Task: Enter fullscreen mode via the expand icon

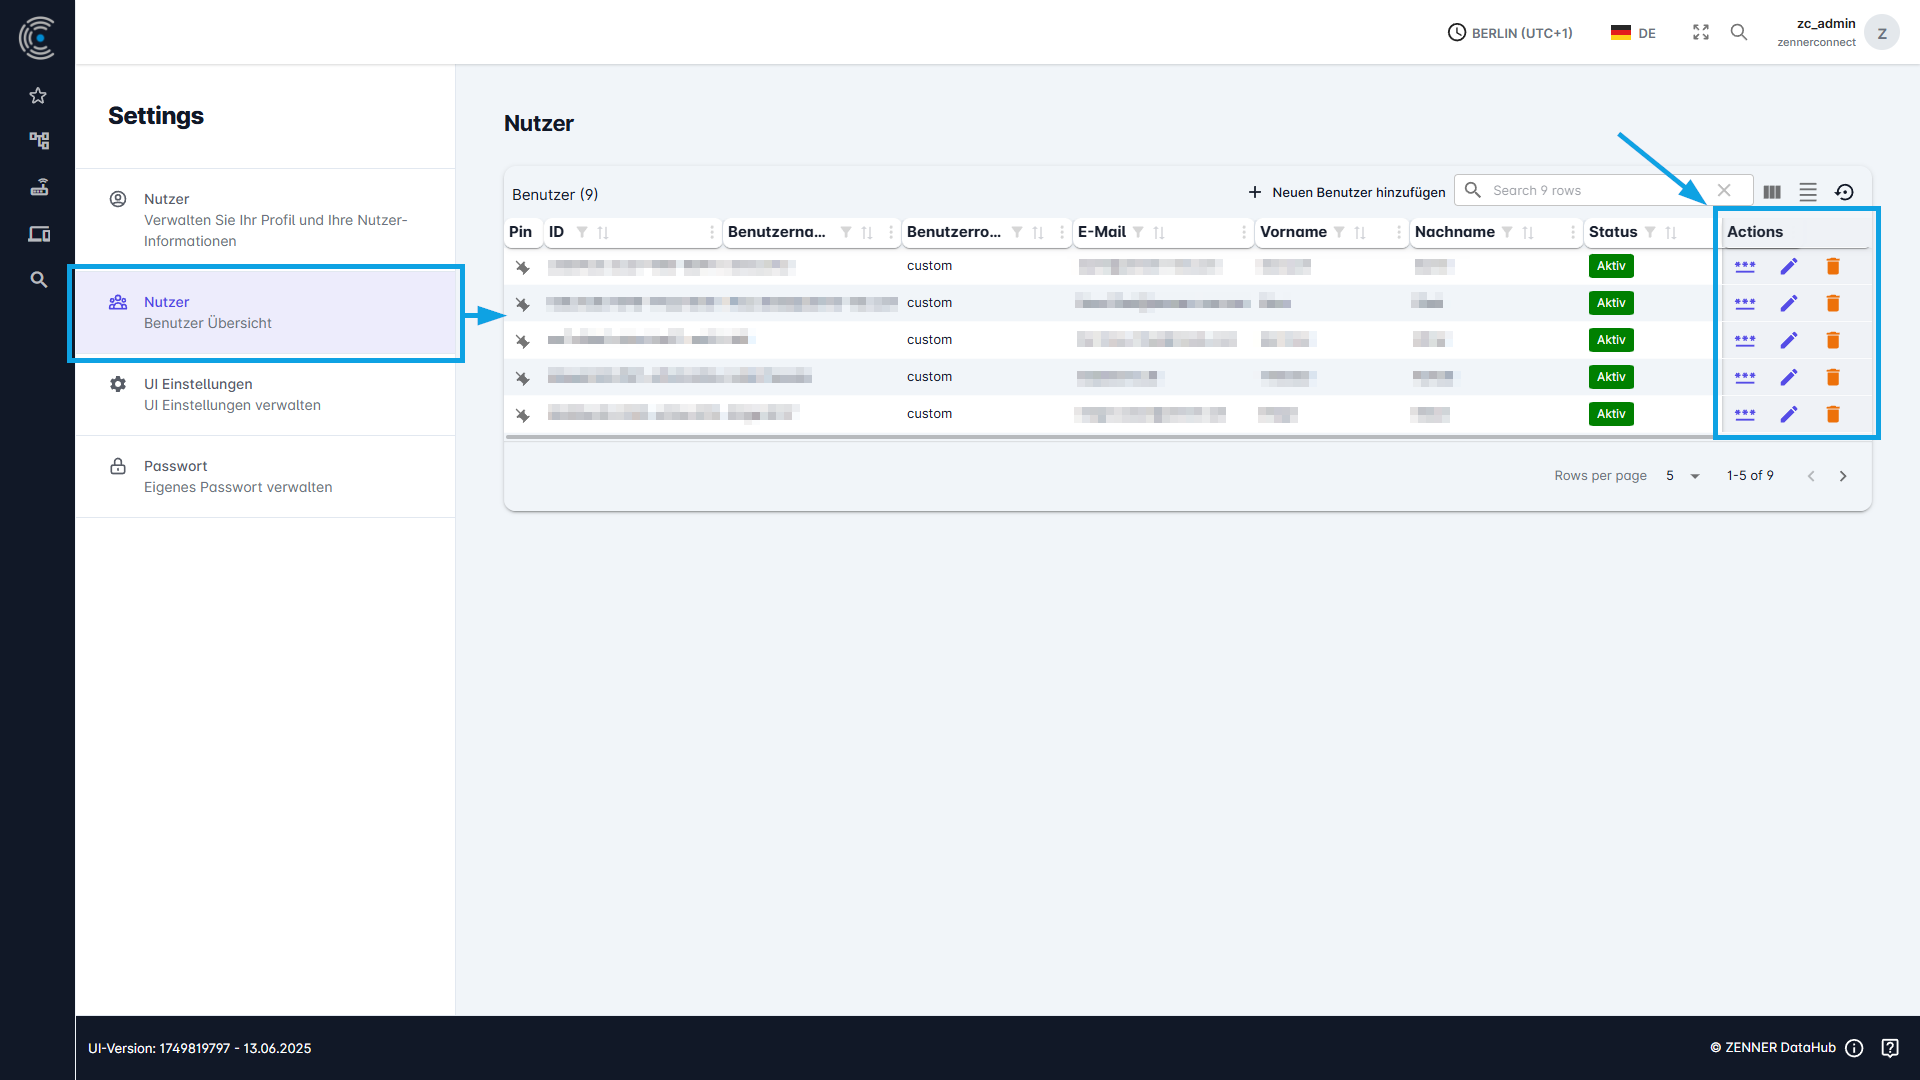Action: [x=1701, y=32]
